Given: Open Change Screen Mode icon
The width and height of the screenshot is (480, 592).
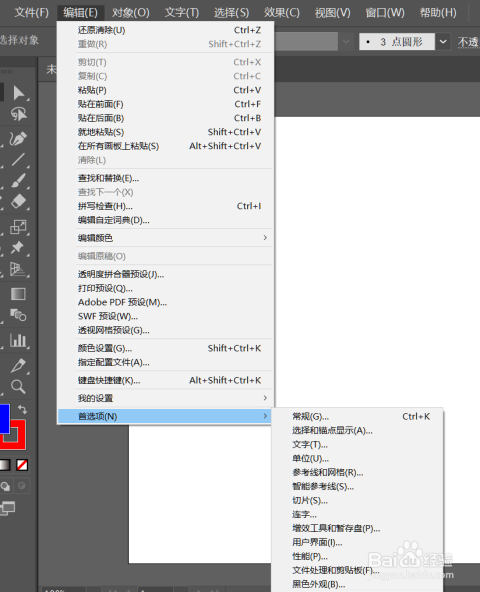Looking at the screenshot, I should (8, 508).
